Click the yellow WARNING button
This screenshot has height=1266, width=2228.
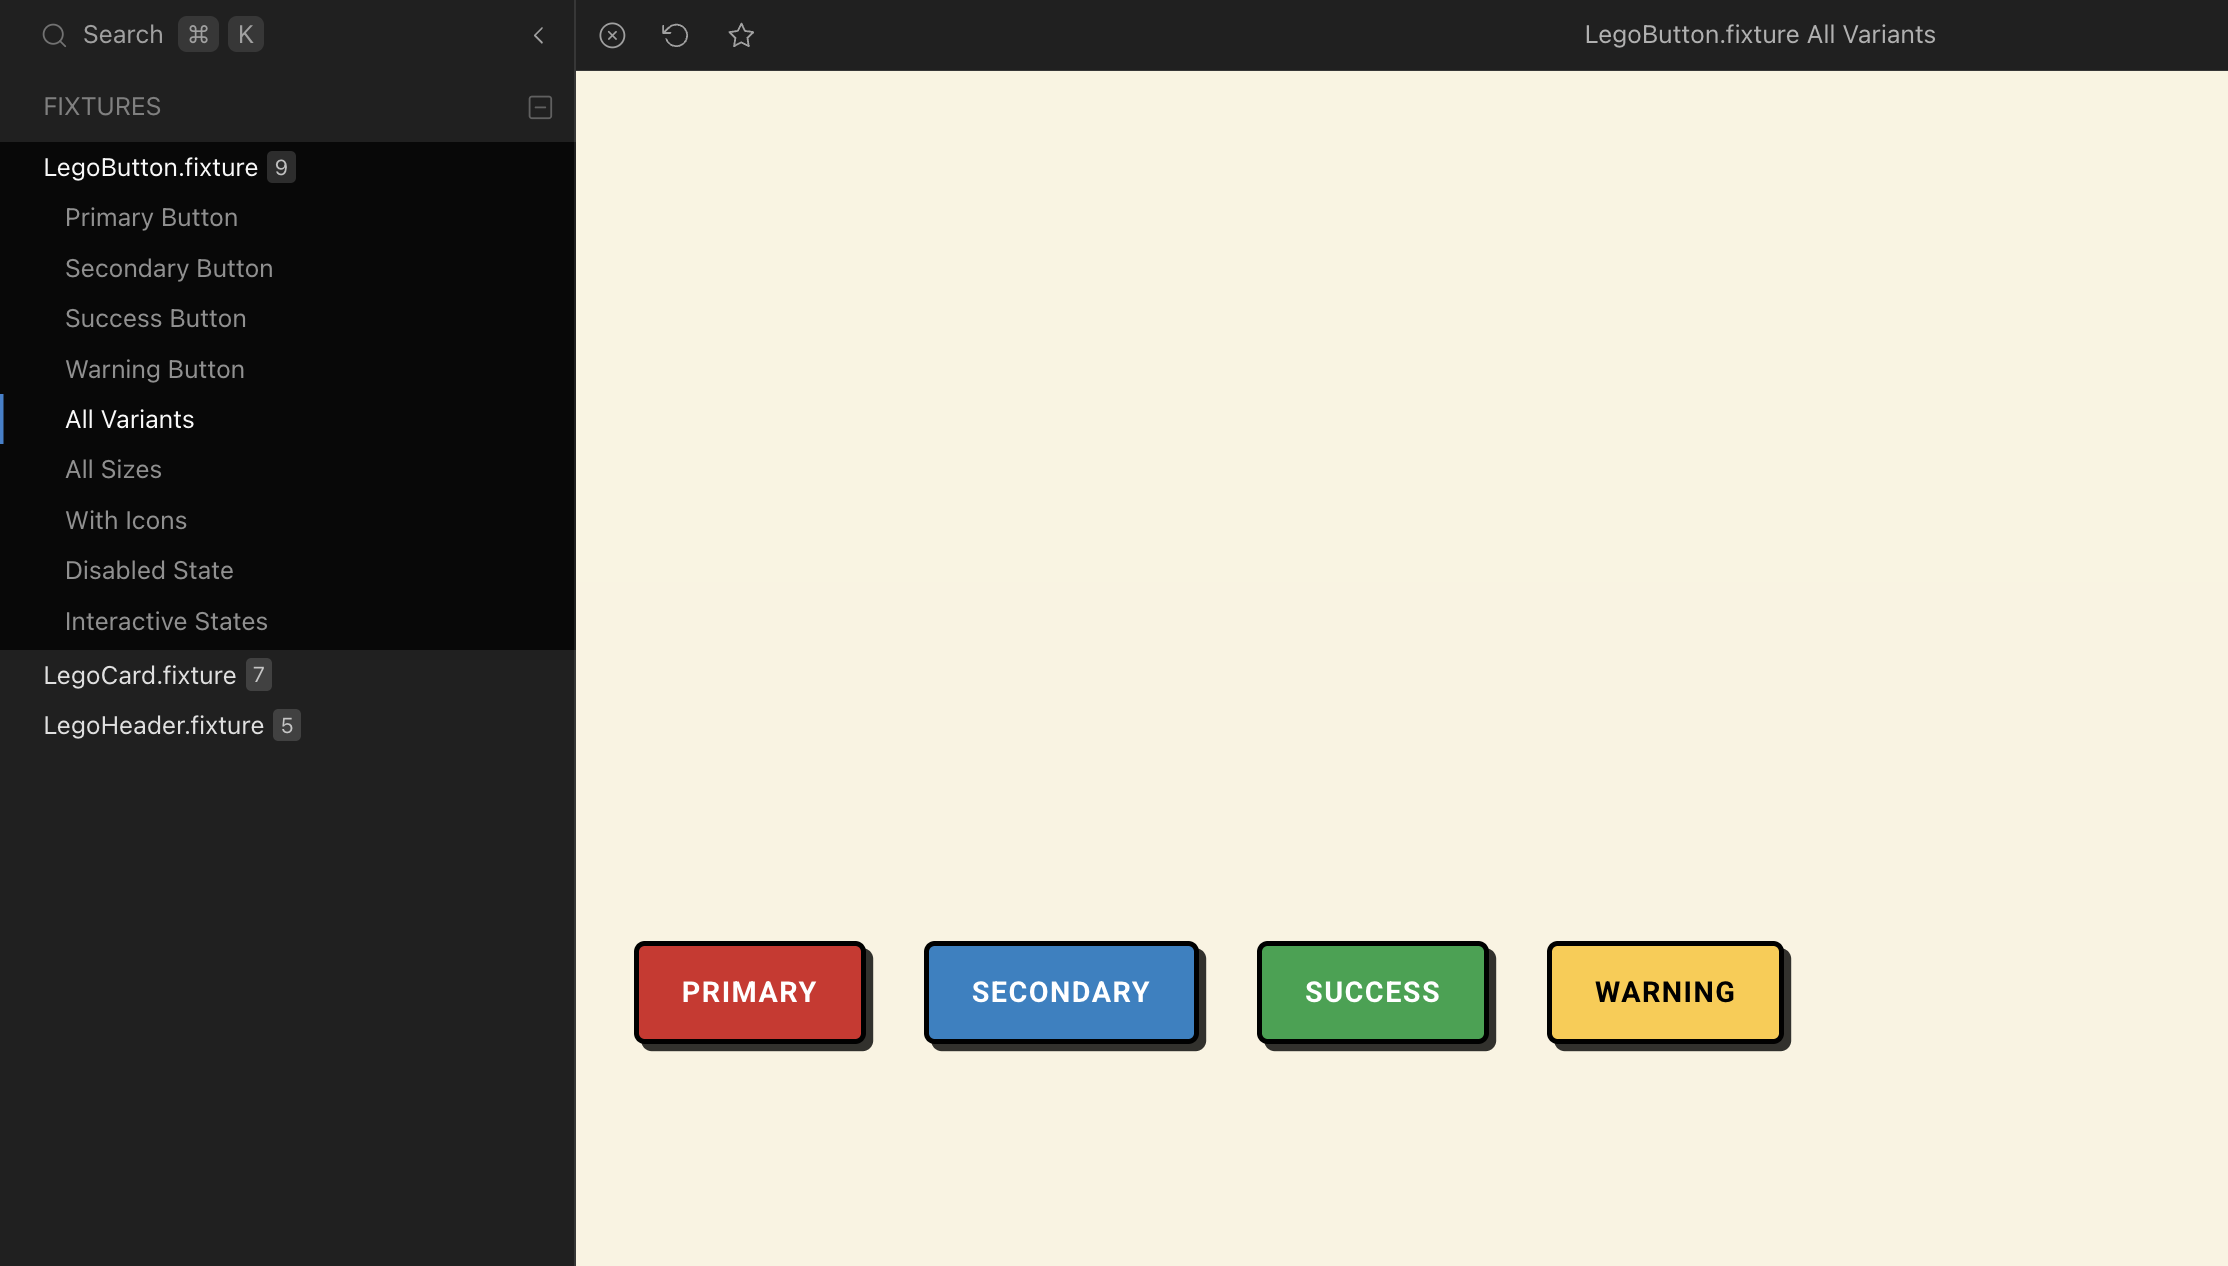[x=1665, y=992]
